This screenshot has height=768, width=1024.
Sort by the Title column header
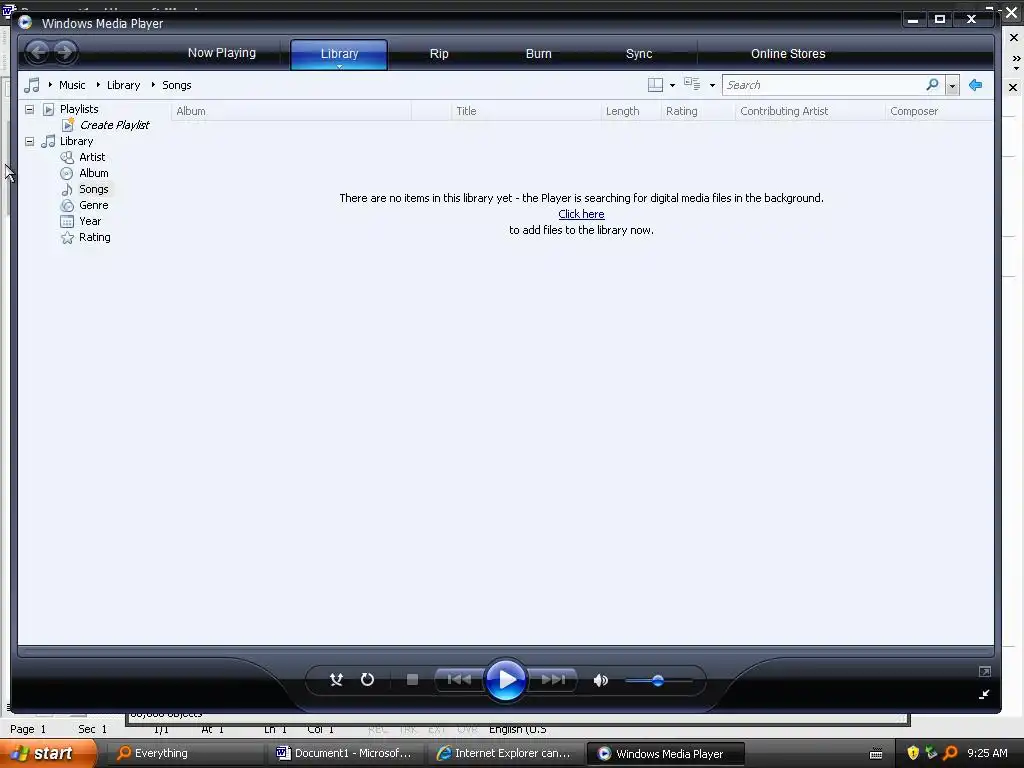(x=526, y=111)
